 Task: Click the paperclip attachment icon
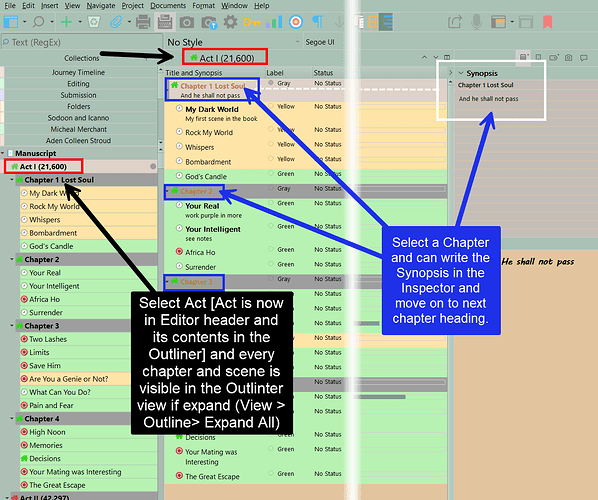[x=116, y=22]
